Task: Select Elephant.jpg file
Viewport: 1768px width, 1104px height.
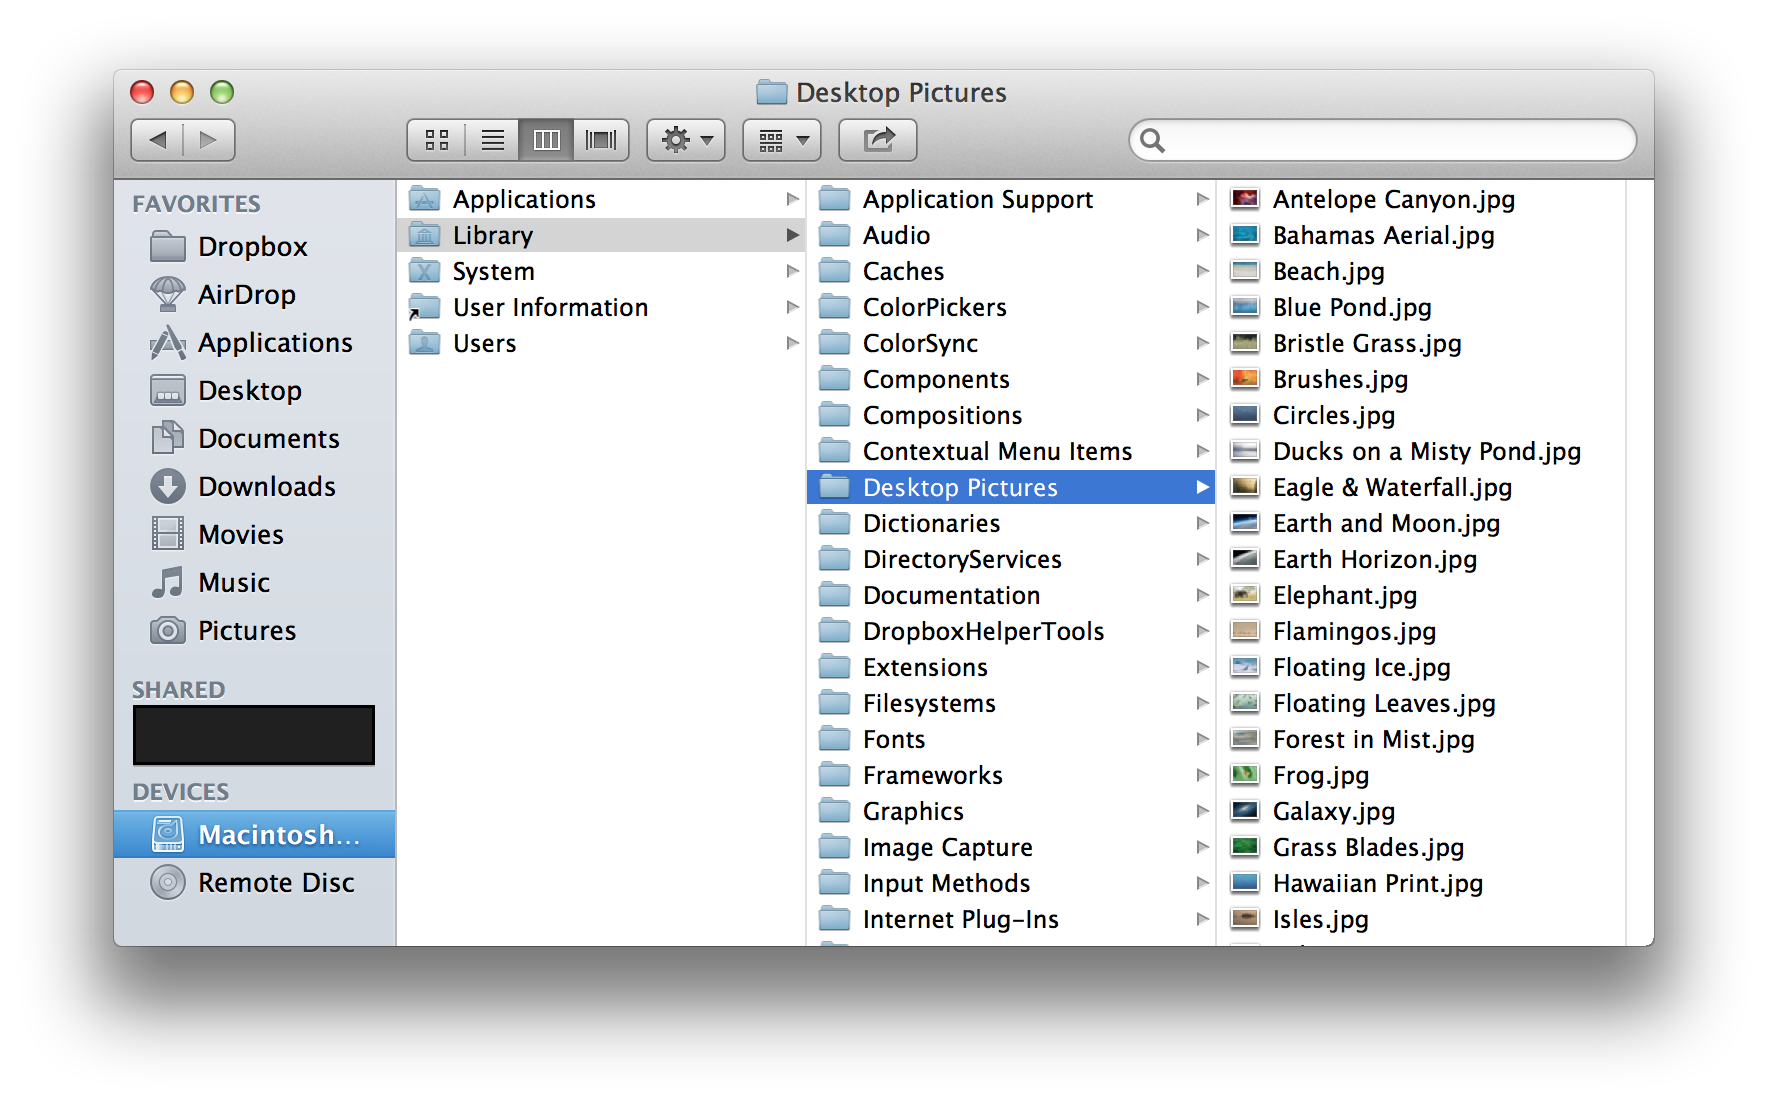Action: [1421, 595]
